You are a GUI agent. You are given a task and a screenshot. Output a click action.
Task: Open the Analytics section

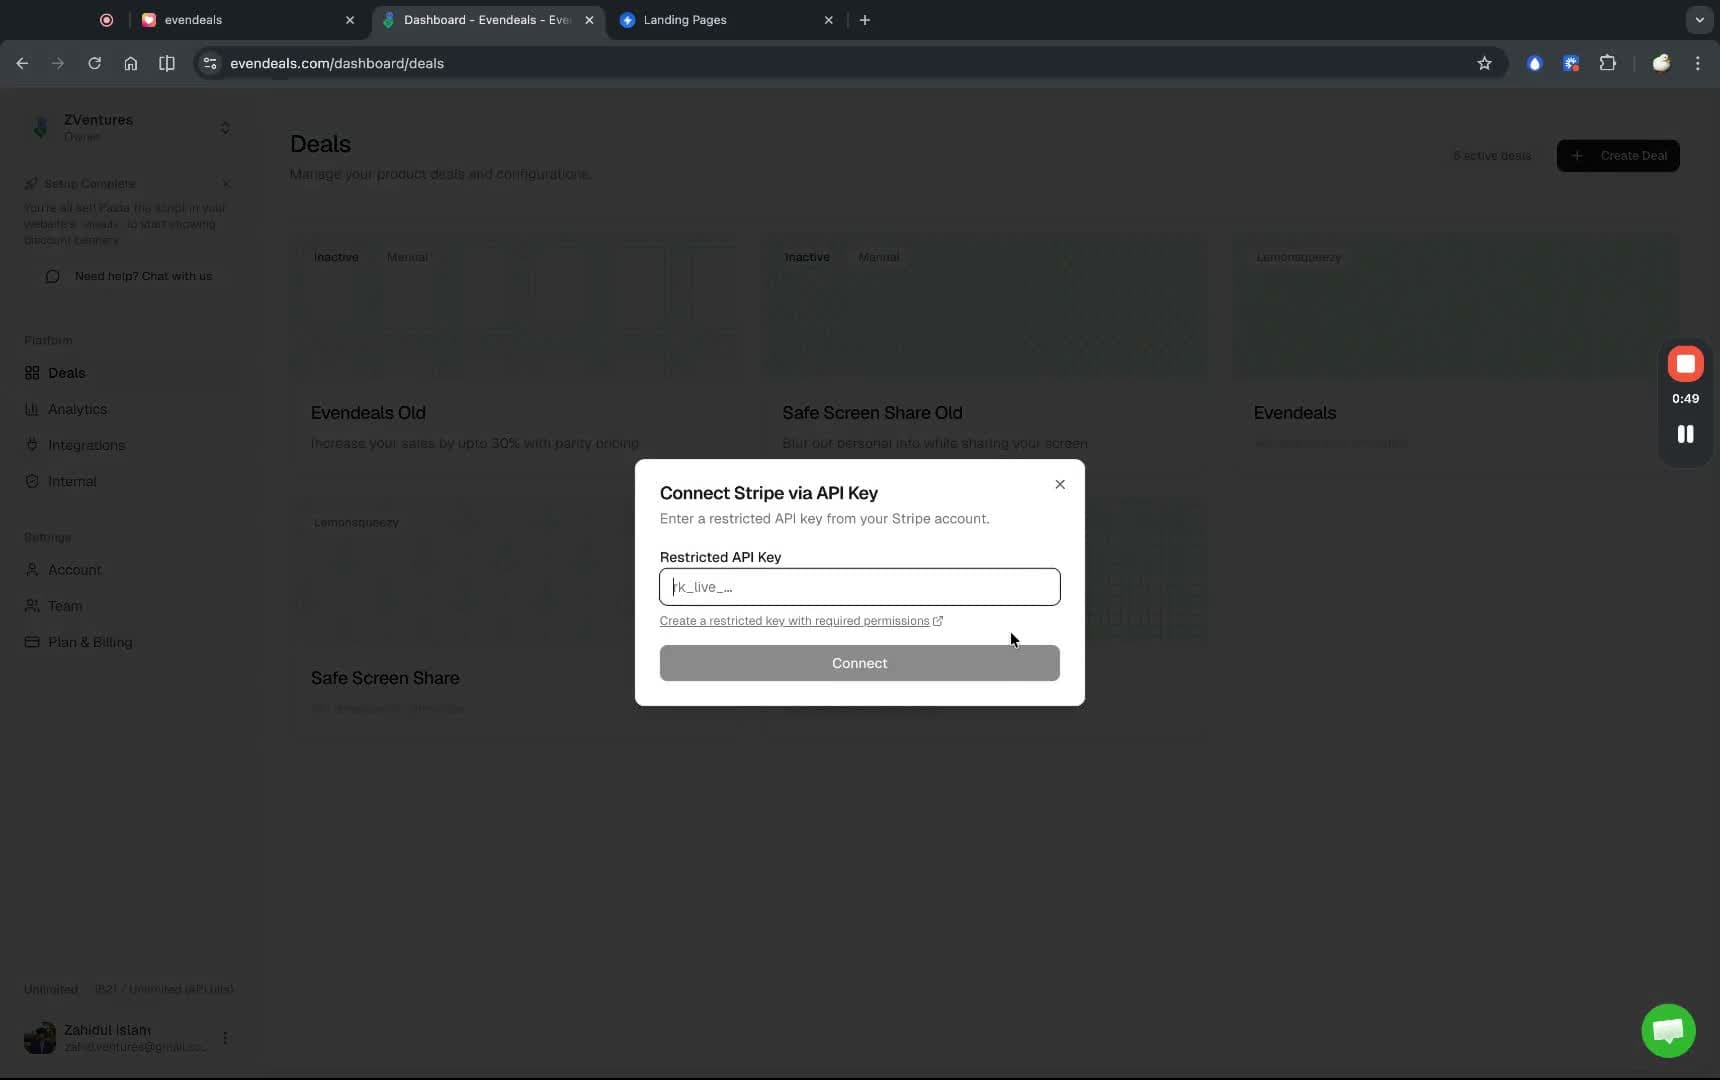[x=78, y=409]
